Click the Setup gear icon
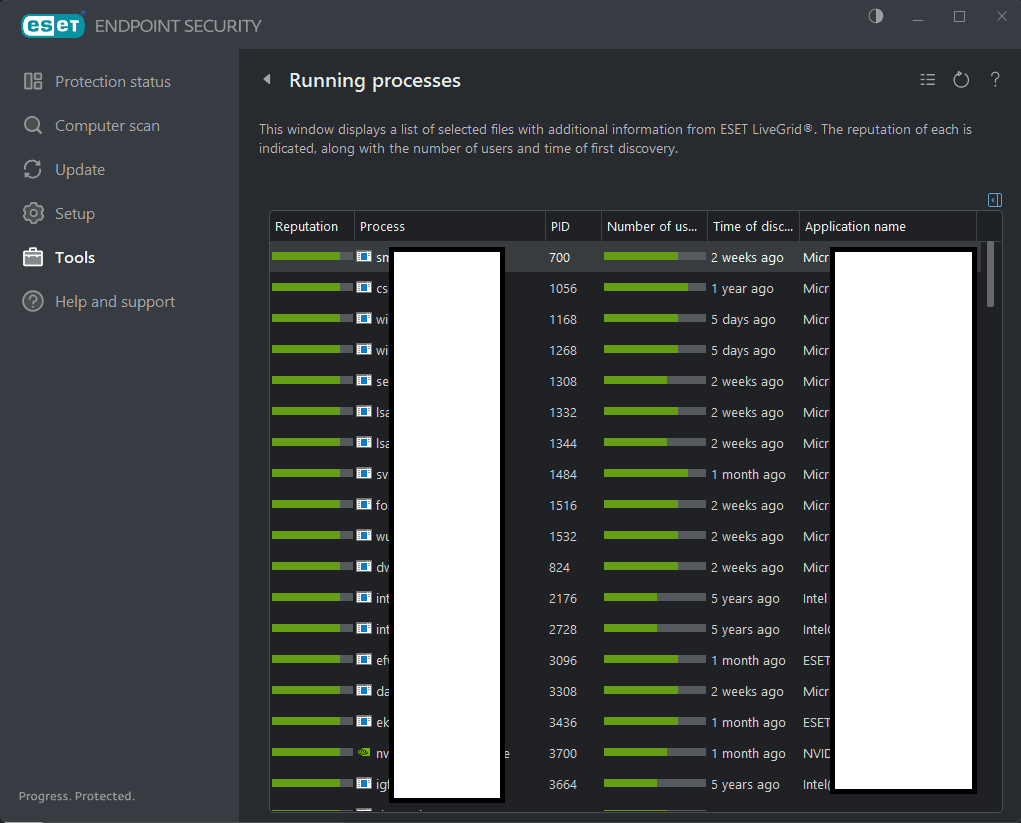The width and height of the screenshot is (1021, 823). (33, 213)
